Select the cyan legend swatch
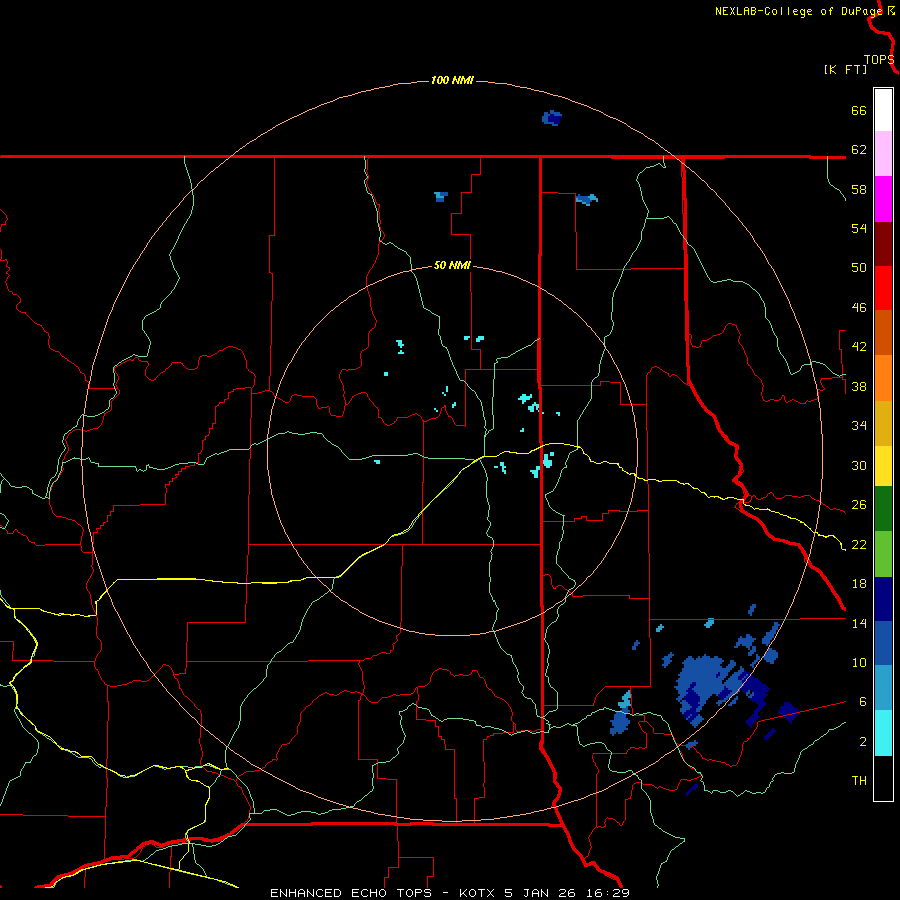 883,733
